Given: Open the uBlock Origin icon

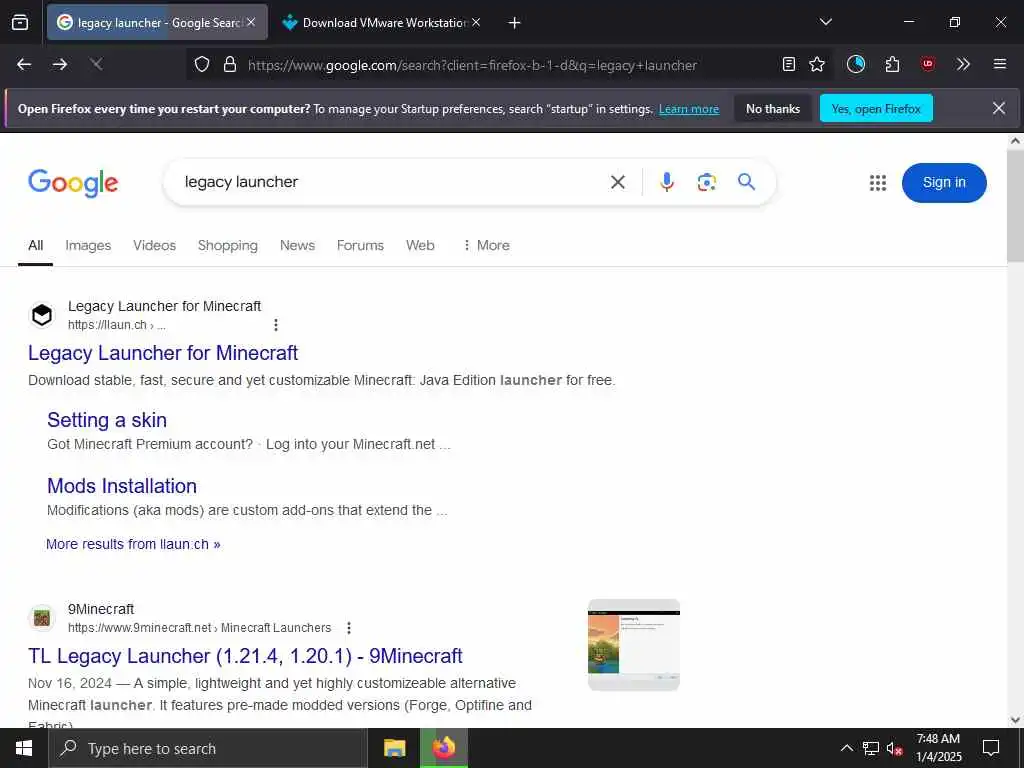Looking at the screenshot, I should (927, 64).
